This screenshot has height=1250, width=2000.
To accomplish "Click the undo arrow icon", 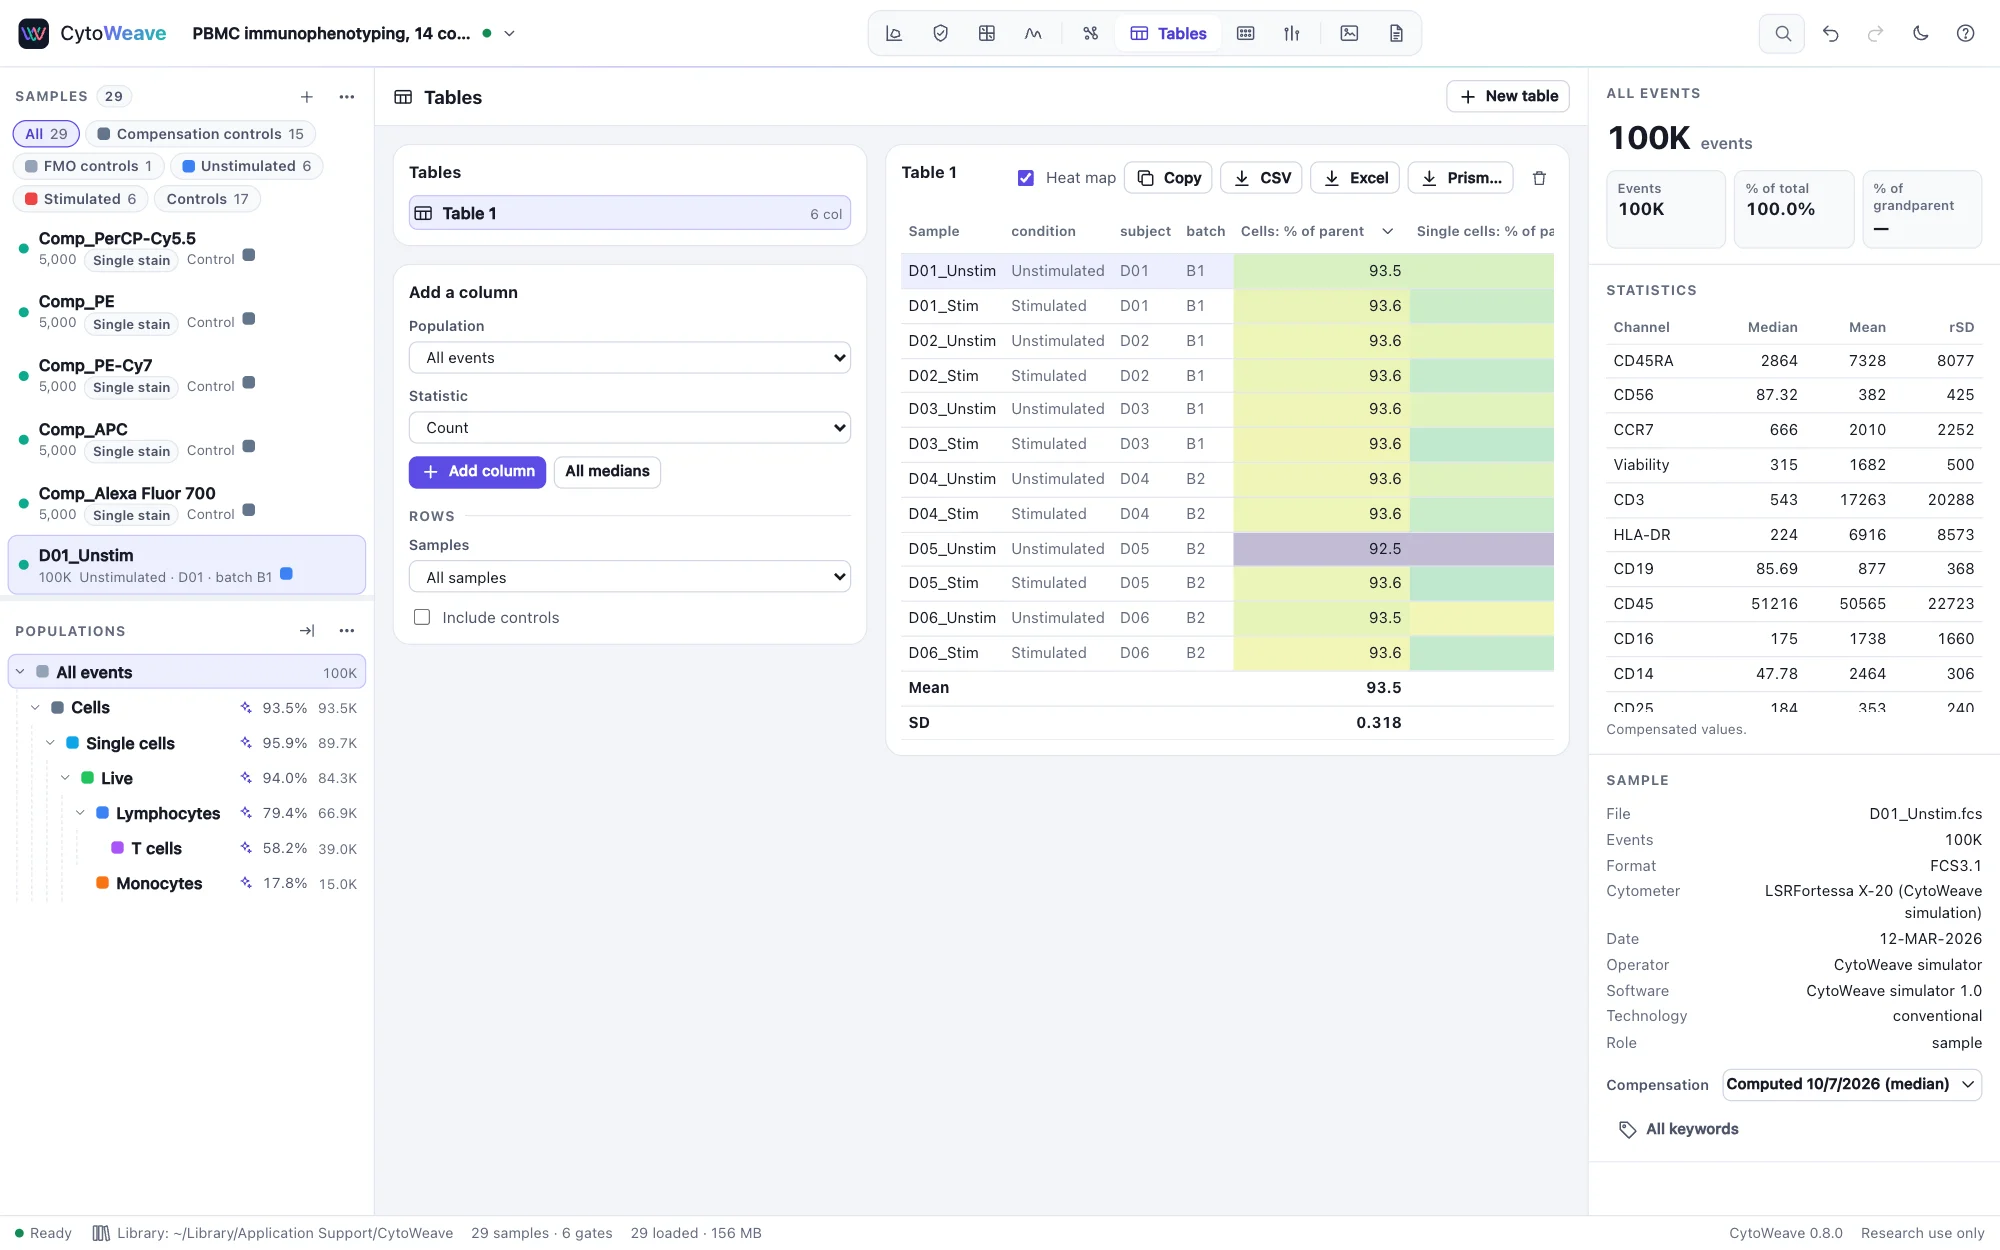I will [x=1830, y=33].
